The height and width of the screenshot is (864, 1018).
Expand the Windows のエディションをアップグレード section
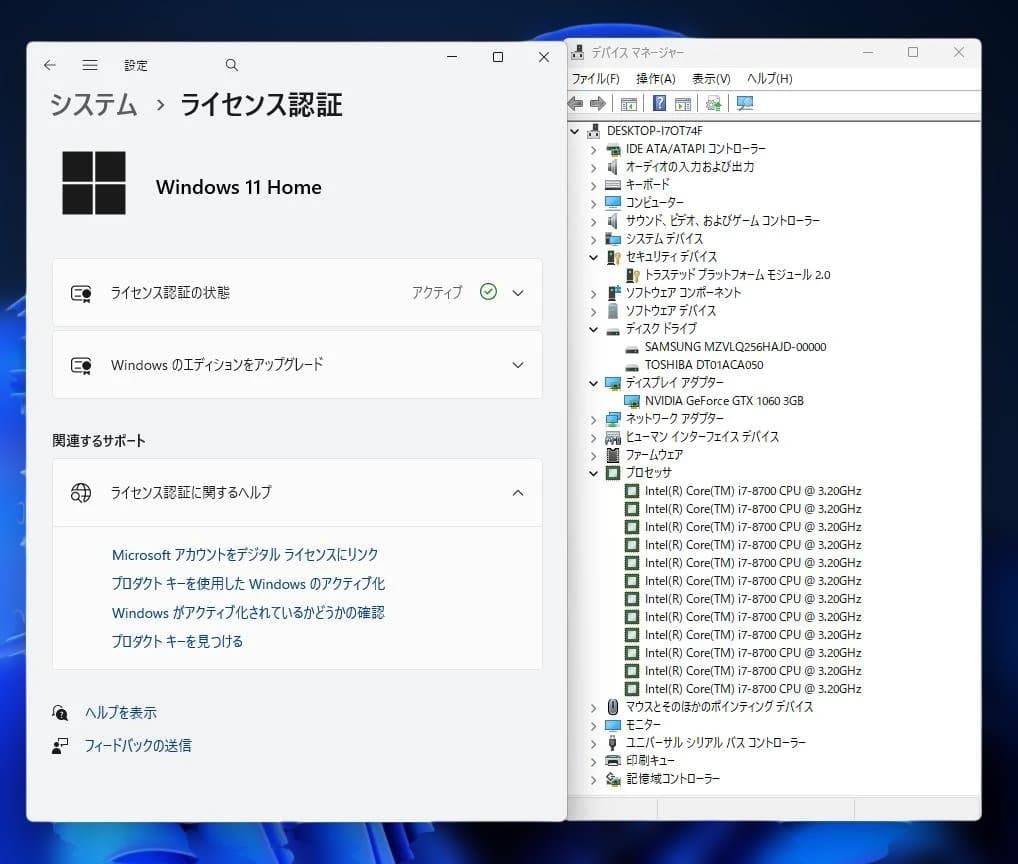click(517, 364)
